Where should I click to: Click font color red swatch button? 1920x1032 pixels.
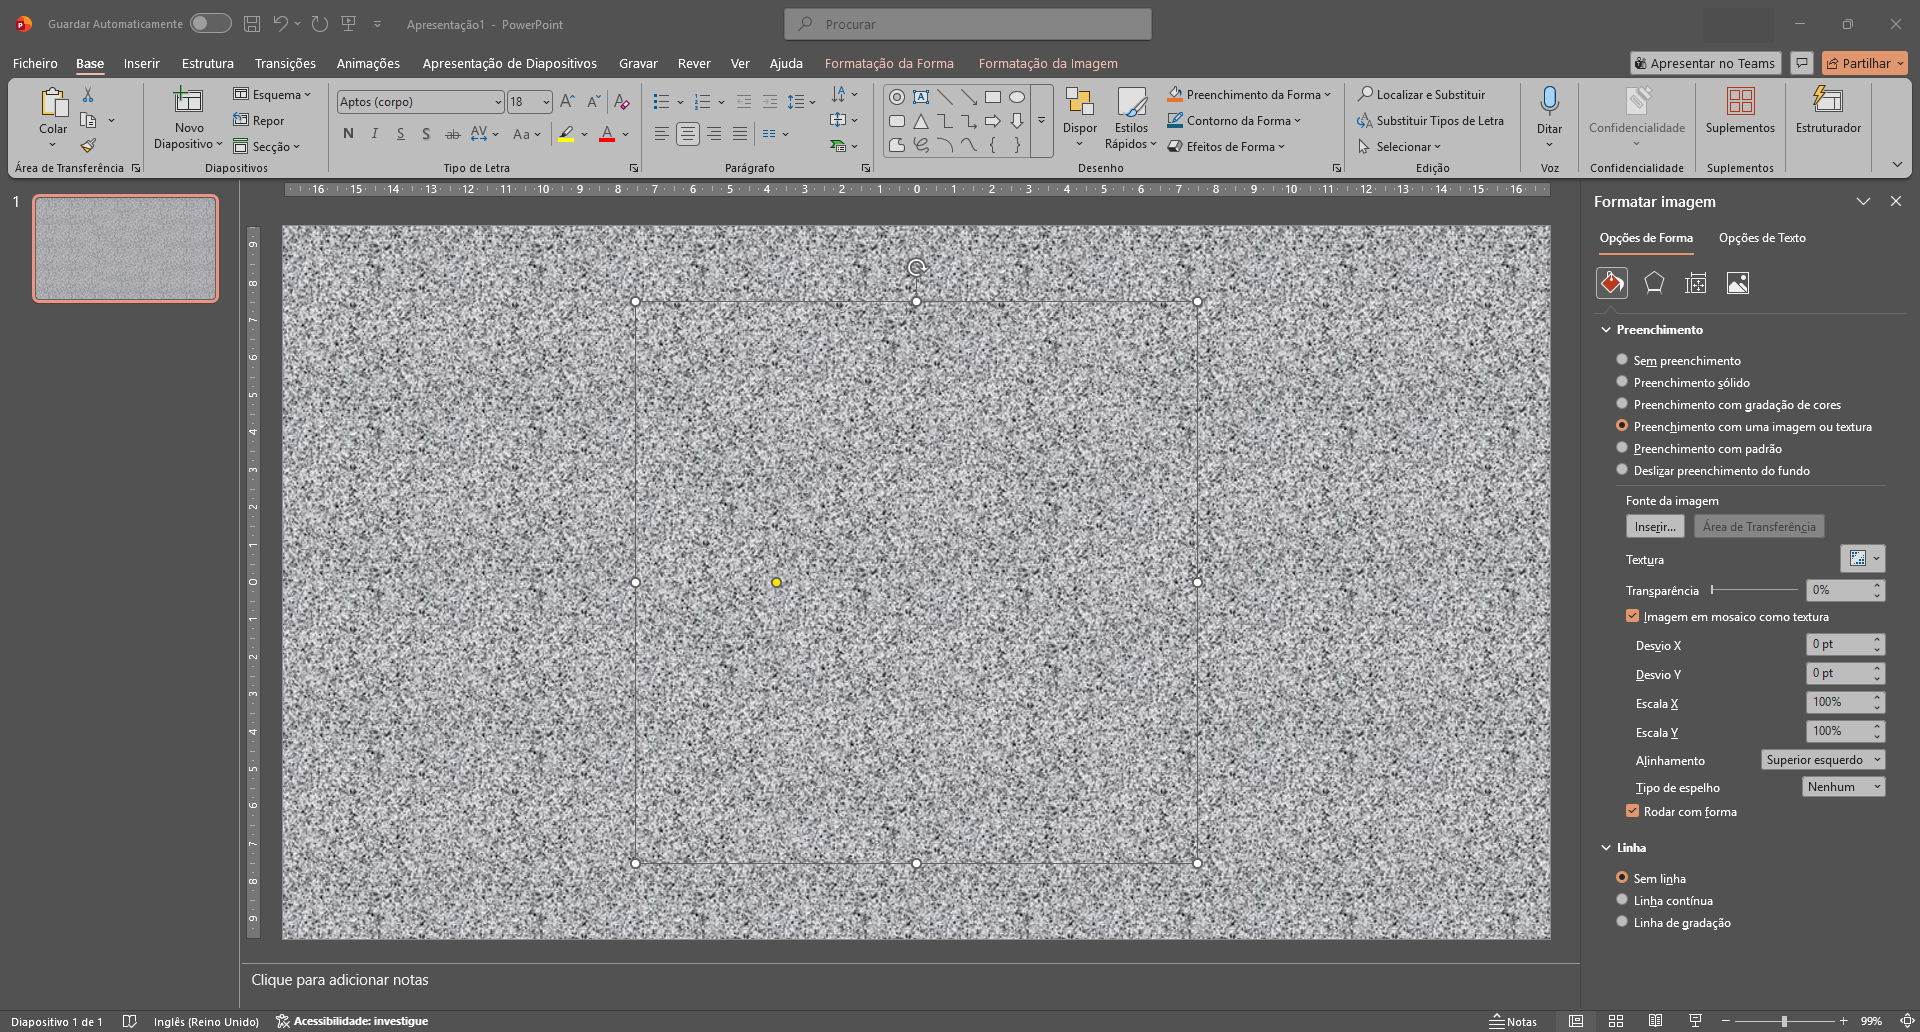pyautogui.click(x=607, y=134)
